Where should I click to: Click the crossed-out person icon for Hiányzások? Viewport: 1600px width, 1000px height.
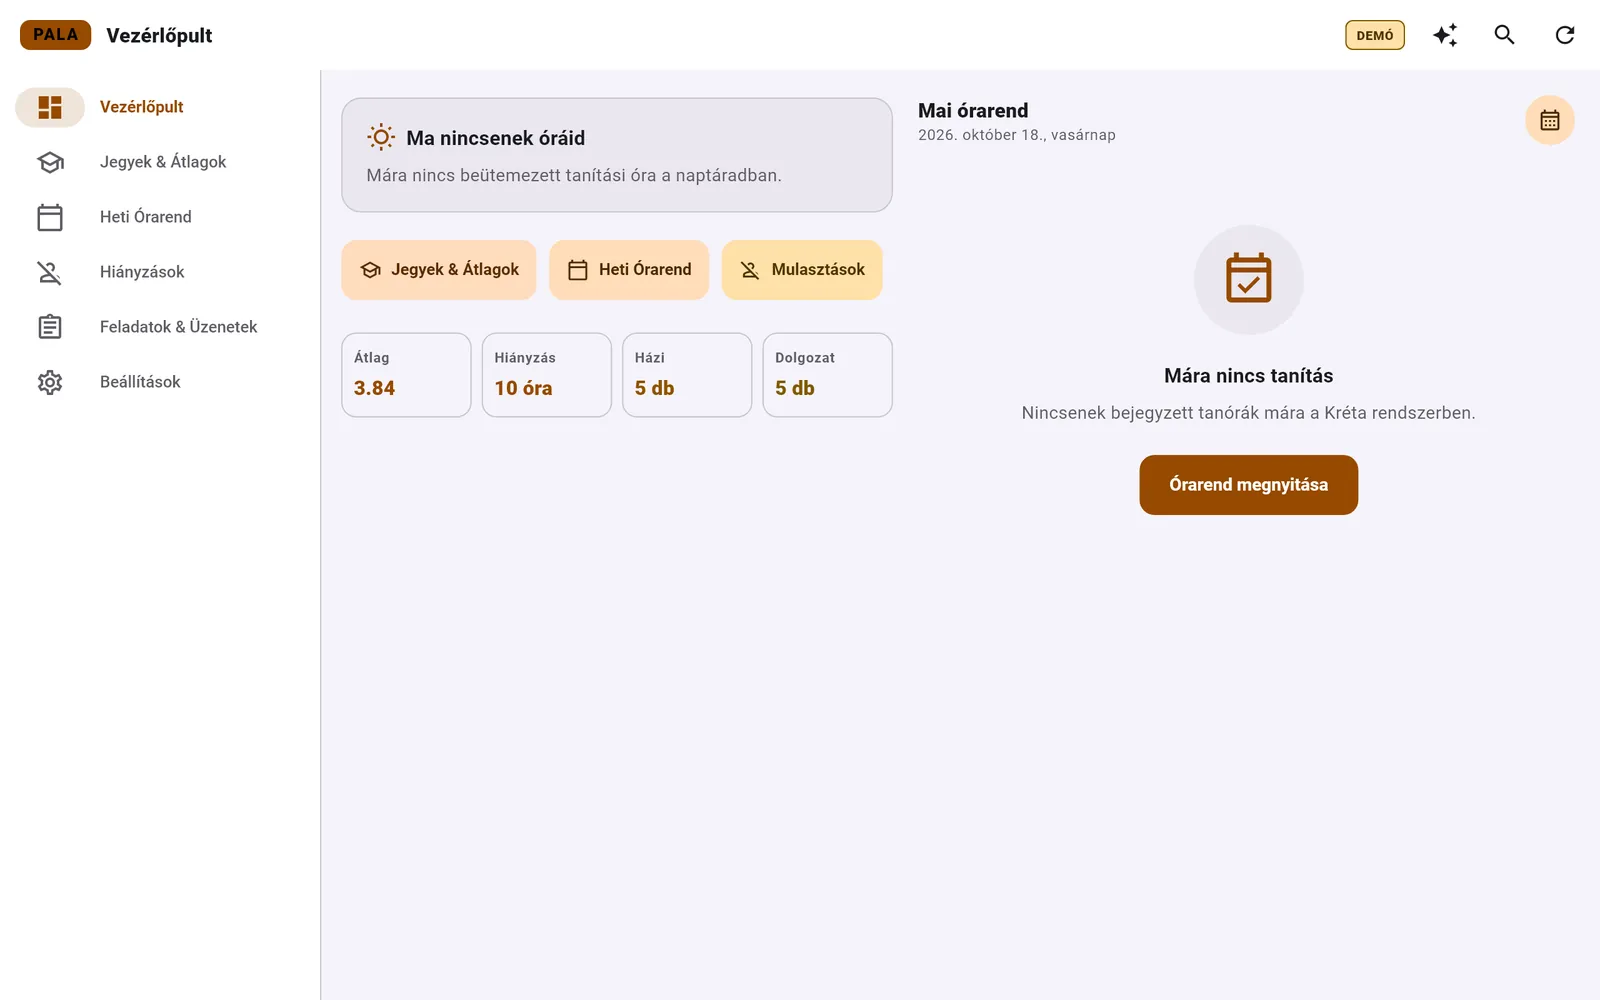coord(50,272)
